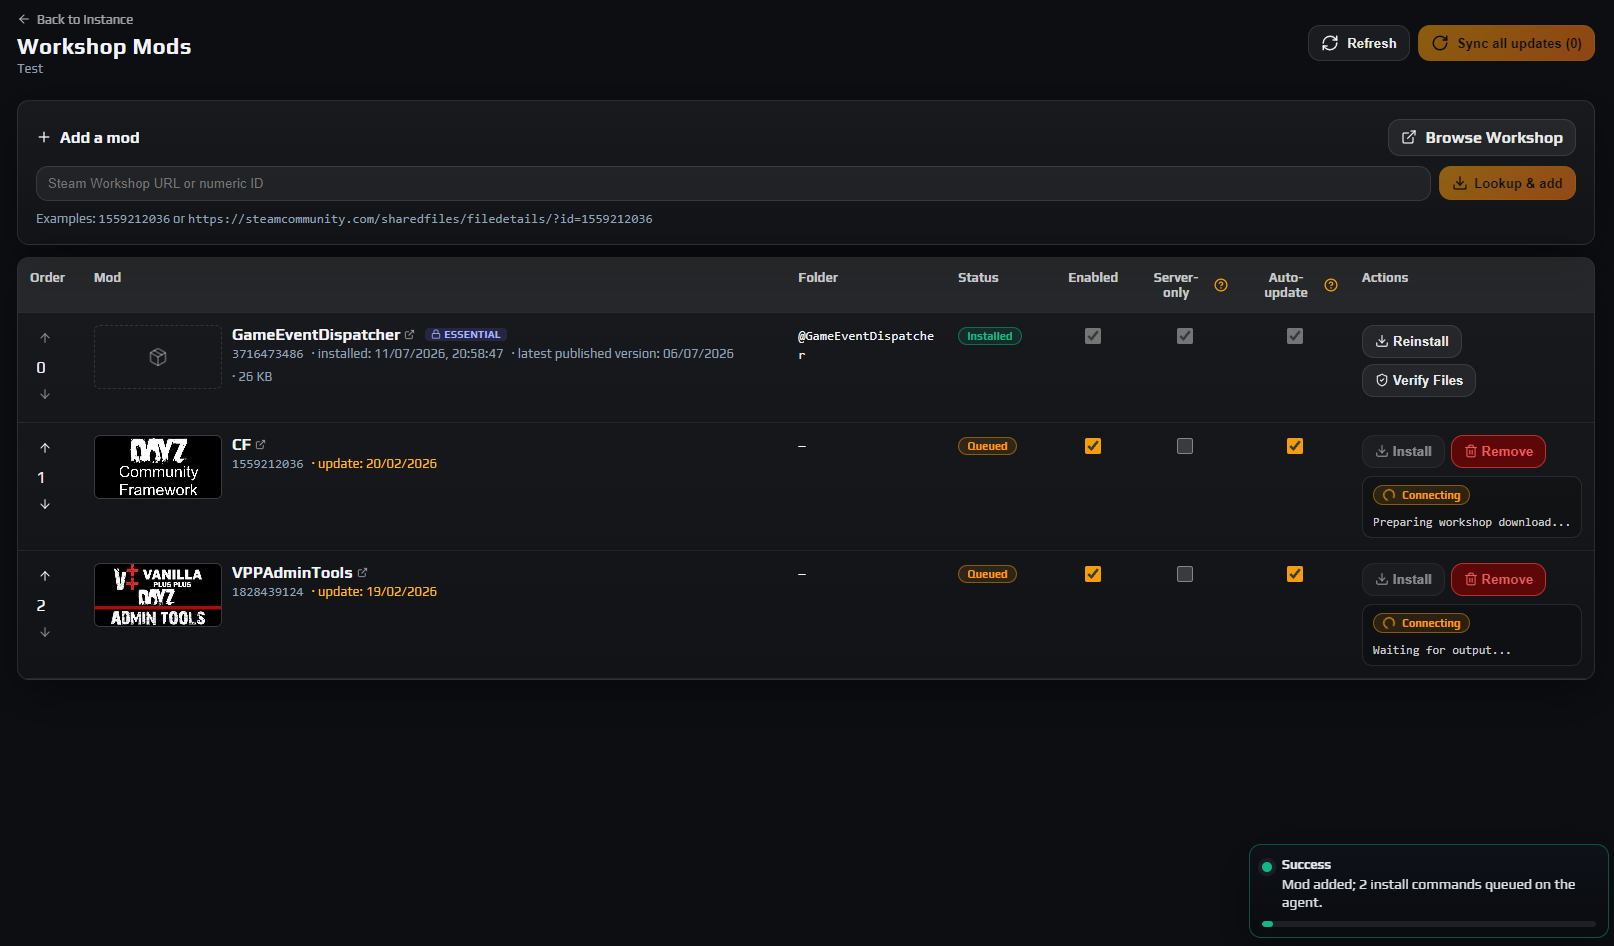Image resolution: width=1614 pixels, height=946 pixels.
Task: Toggle Server-only checkbox for CF
Action: point(1185,446)
